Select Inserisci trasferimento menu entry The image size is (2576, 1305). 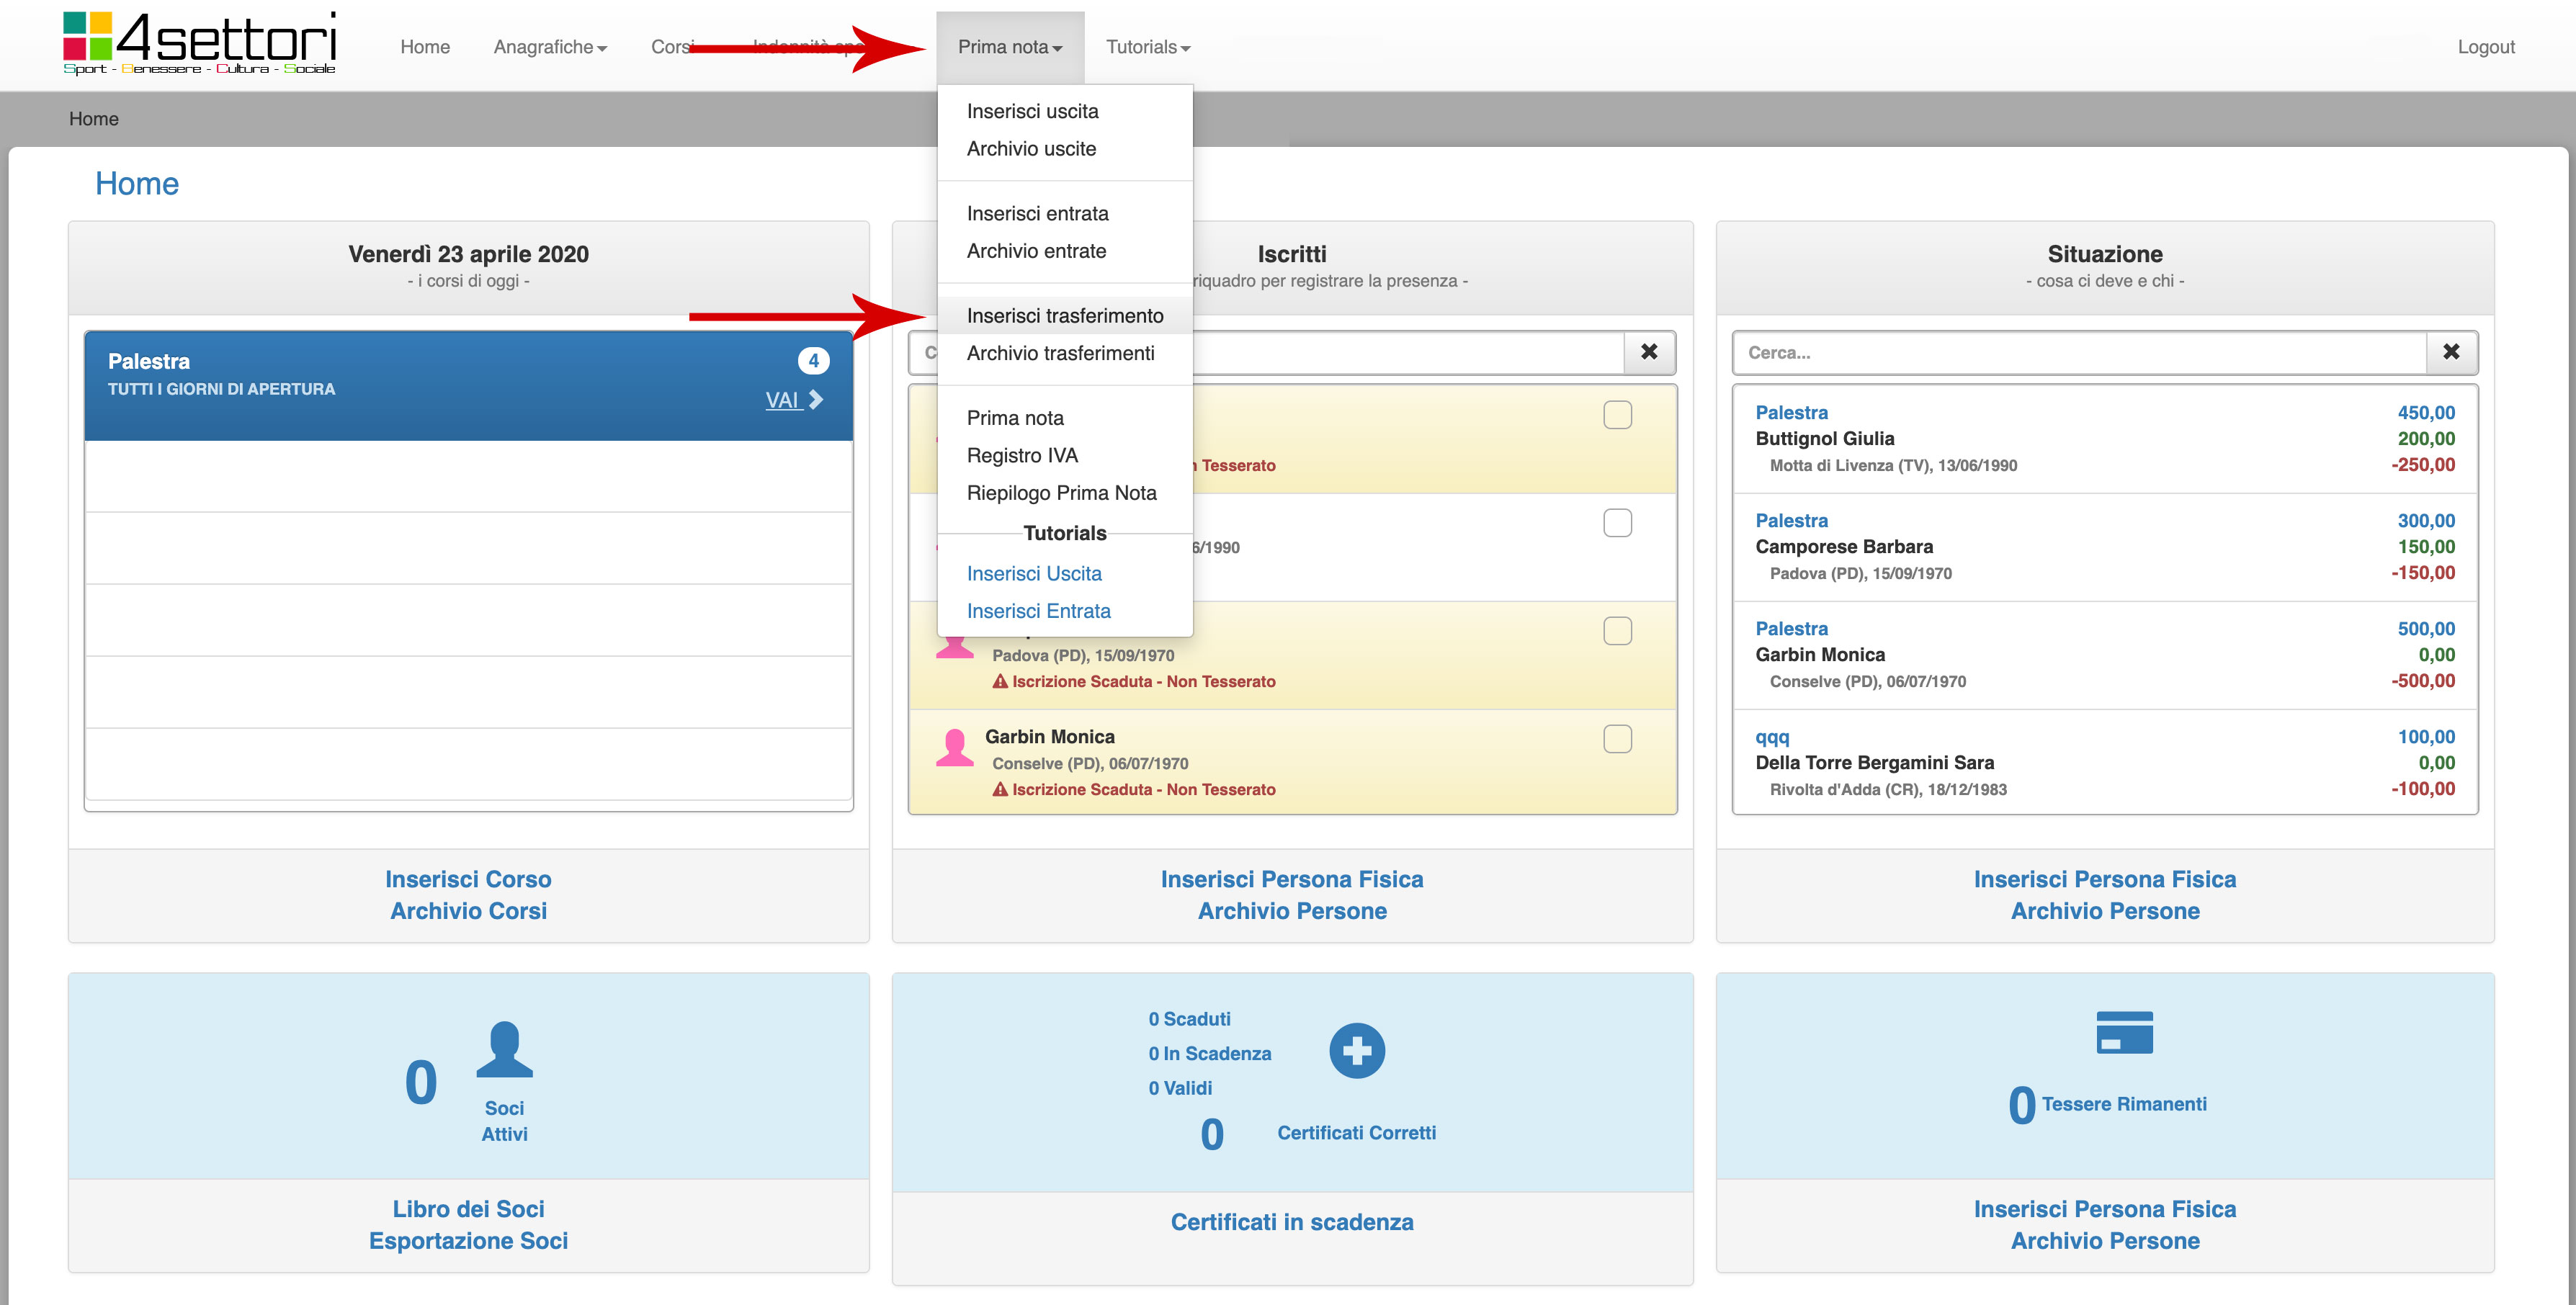(x=1064, y=316)
